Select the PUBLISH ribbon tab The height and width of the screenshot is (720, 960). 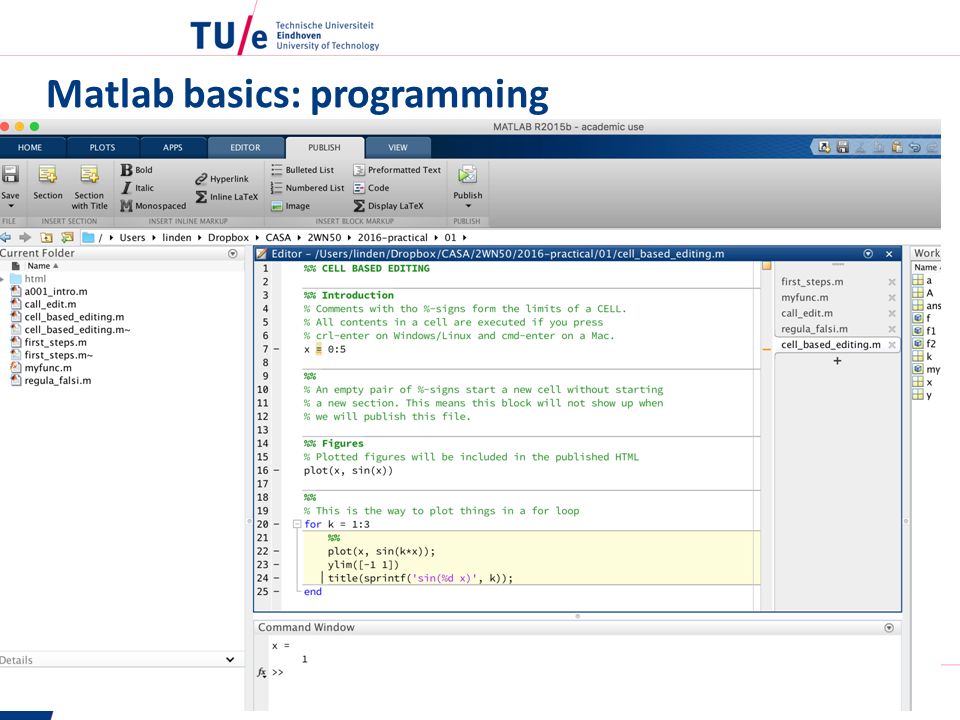[324, 148]
